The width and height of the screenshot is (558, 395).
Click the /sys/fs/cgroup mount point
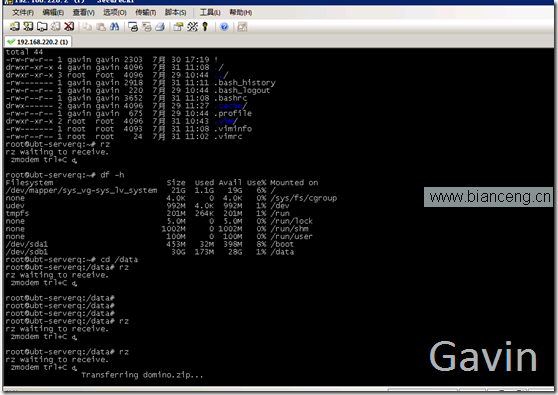point(304,198)
